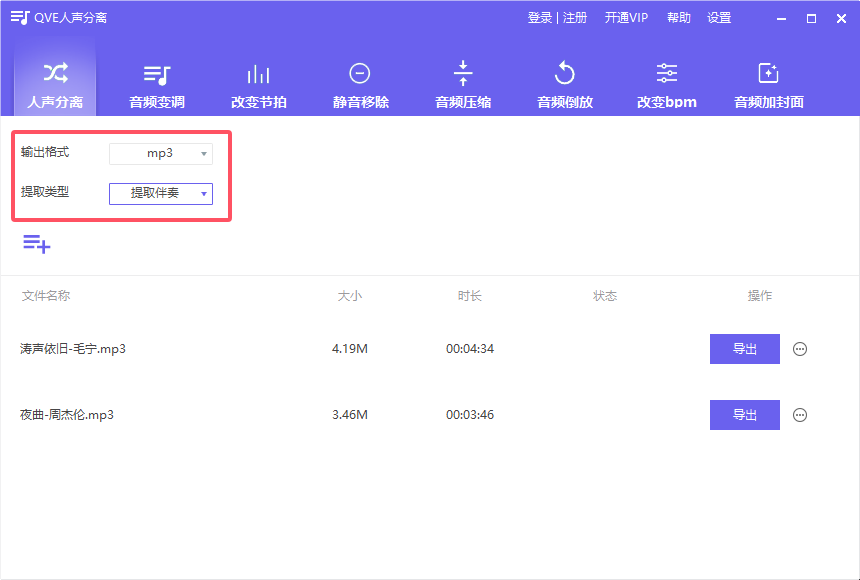Screen dimensions: 860x580
Task: Expand more options for 涛声依旧-毛宁.mp3
Action: [x=799, y=349]
